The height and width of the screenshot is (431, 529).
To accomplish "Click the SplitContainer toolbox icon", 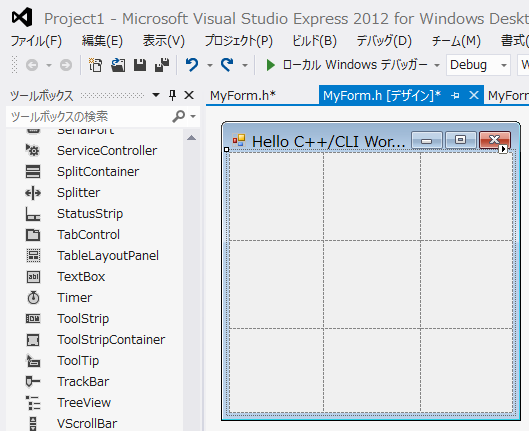I will (33, 172).
